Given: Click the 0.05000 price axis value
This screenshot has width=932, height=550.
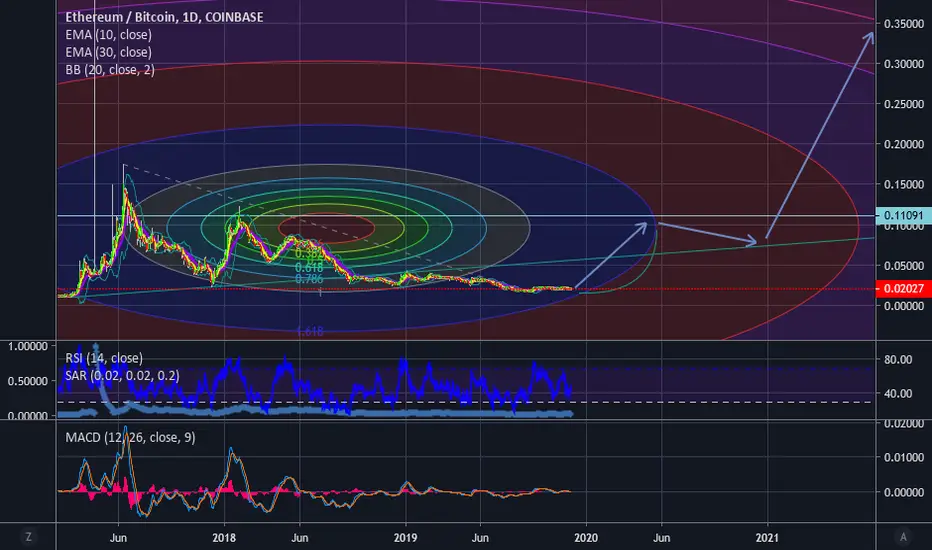Looking at the screenshot, I should point(903,266).
